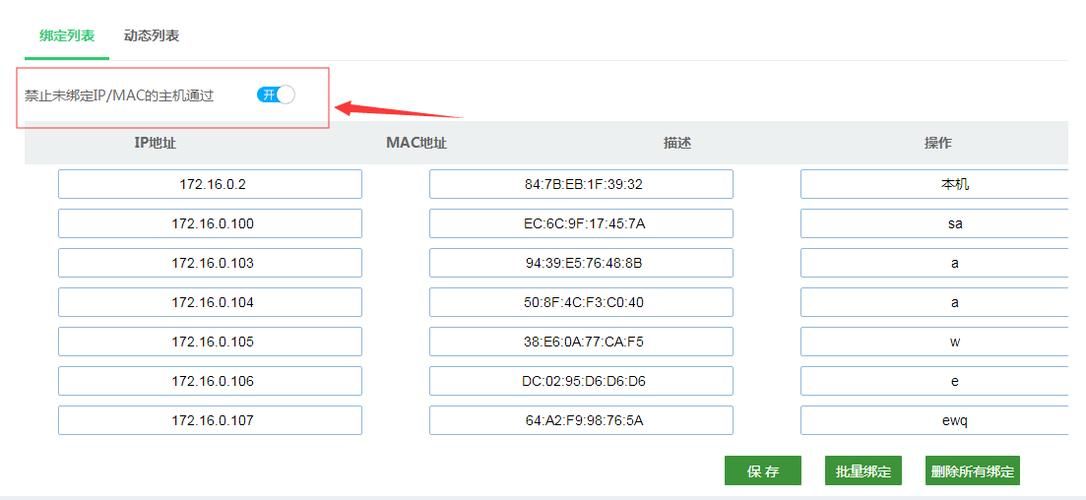Click the 批量绑定 button

tap(863, 471)
